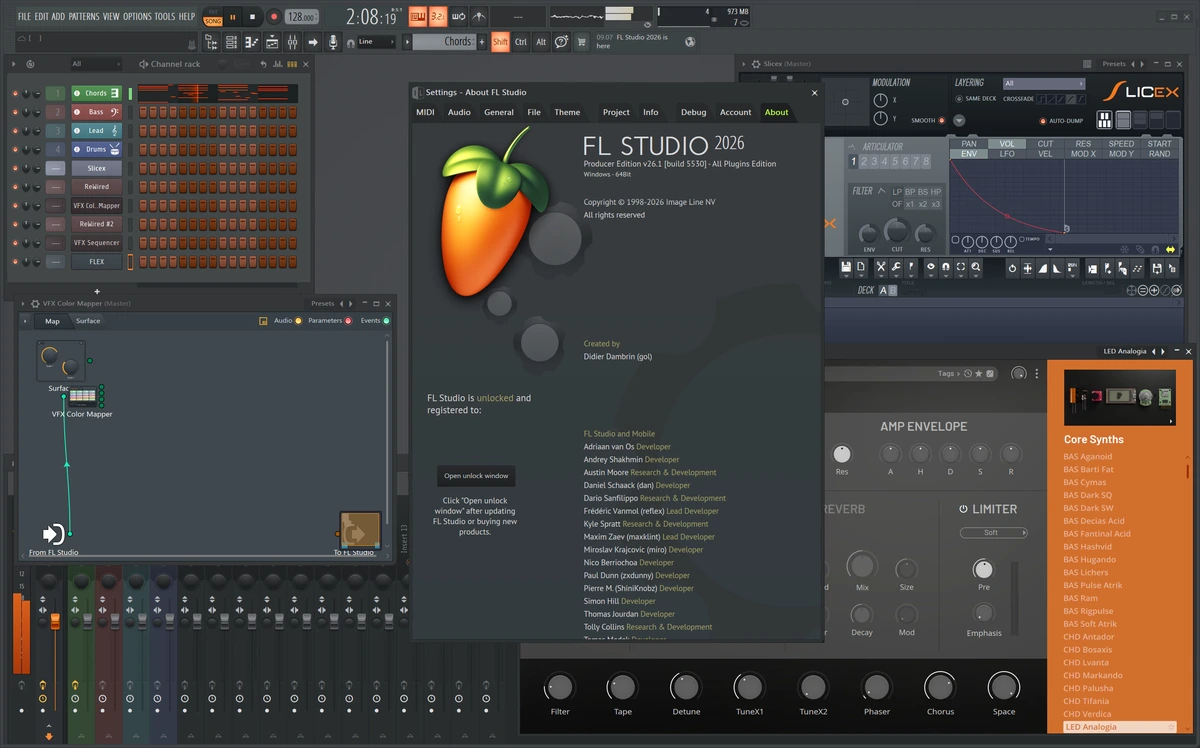Toggle SMOOTH LED in Slicex
Screen dimensions: 1200x748
tap(941, 120)
